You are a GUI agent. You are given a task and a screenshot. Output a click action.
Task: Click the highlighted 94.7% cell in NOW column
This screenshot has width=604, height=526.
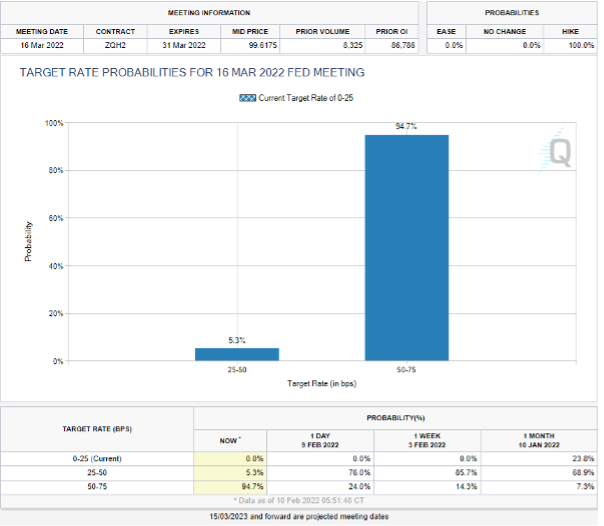230,485
